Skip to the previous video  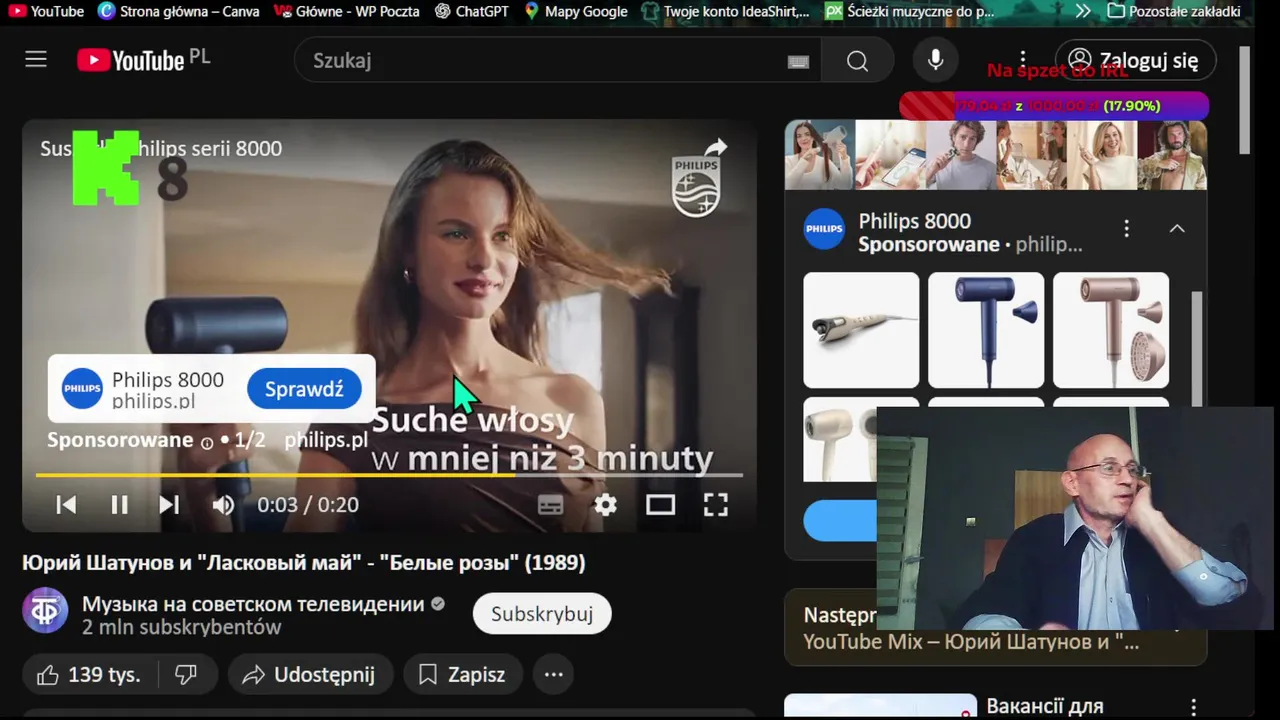coord(66,505)
